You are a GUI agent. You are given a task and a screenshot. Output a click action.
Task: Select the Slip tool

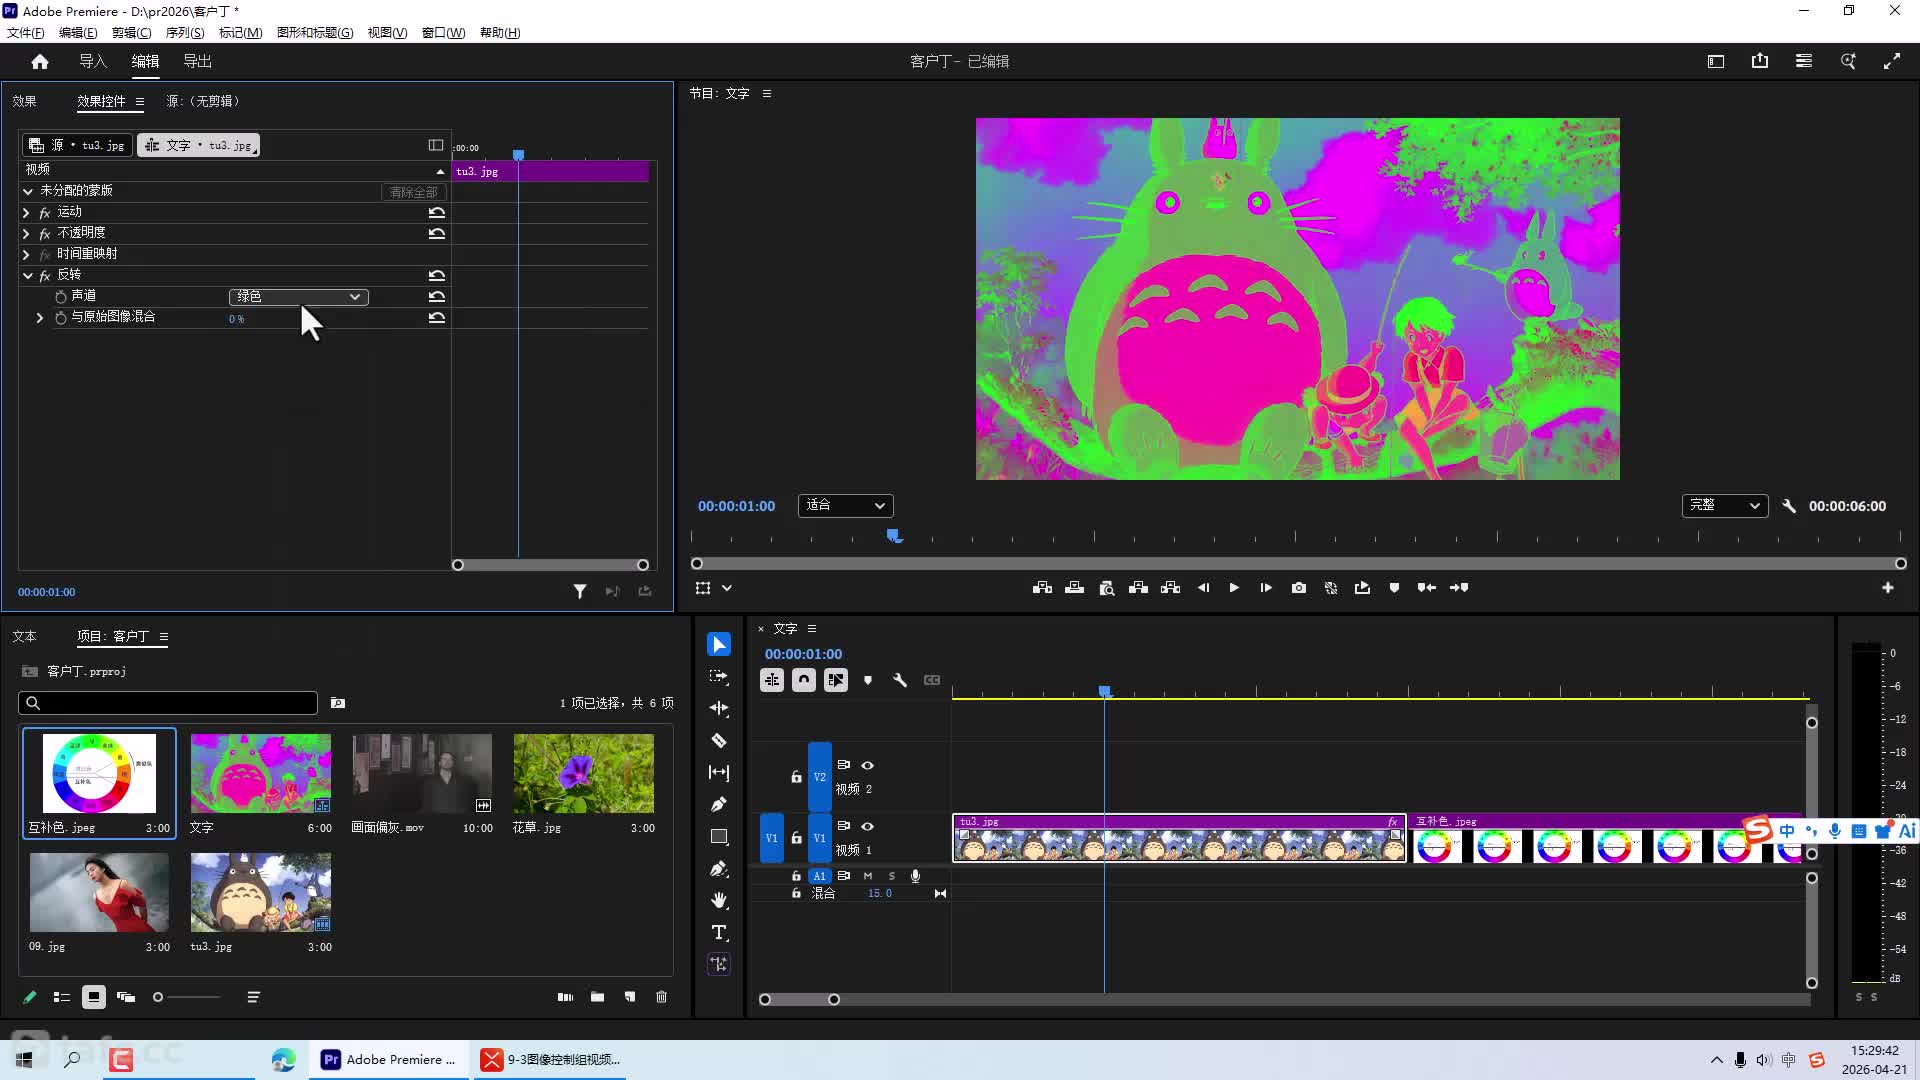(x=719, y=772)
